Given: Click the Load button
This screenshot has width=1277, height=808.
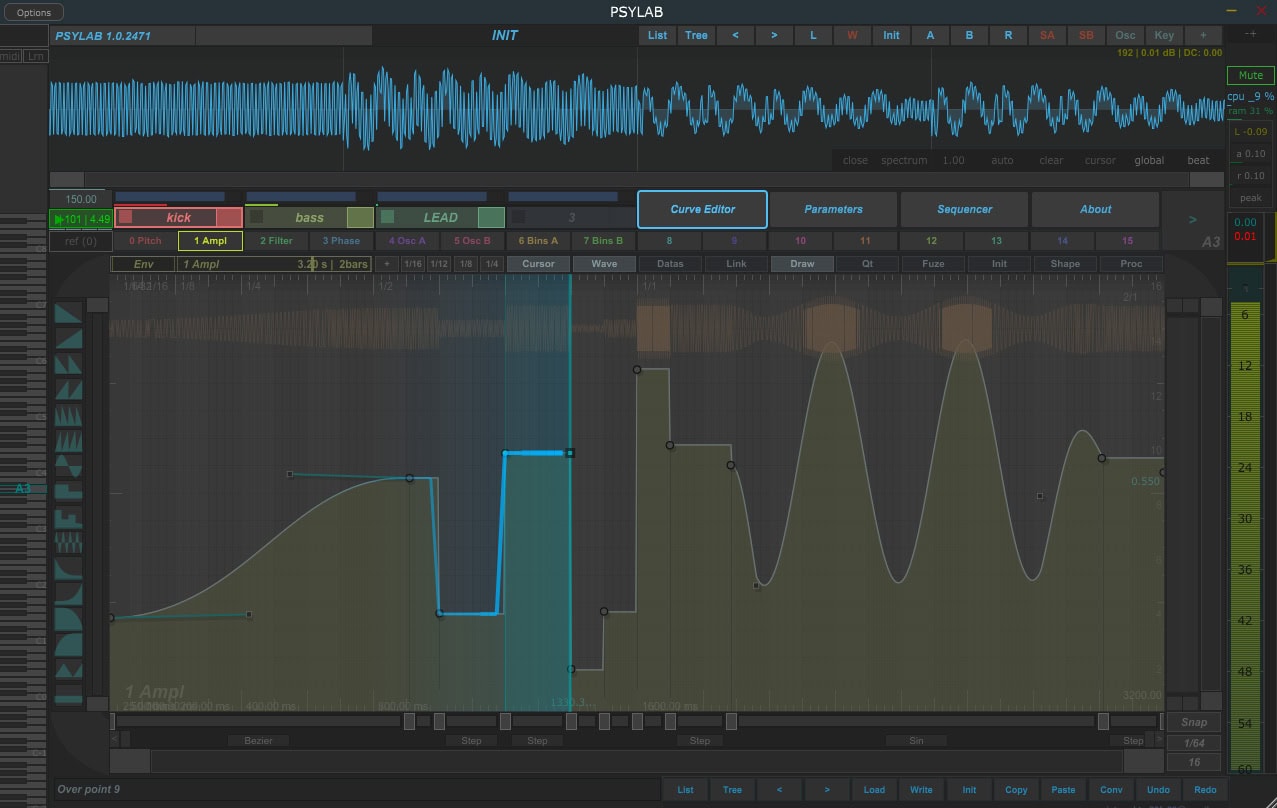Looking at the screenshot, I should [874, 789].
